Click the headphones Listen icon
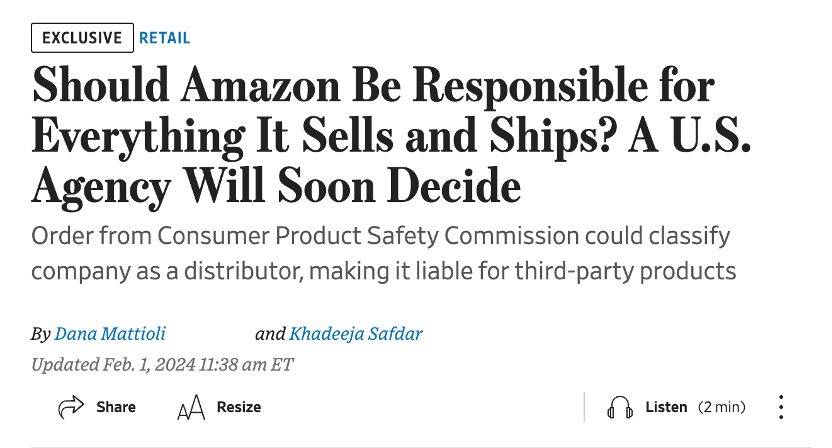Viewport: 832px width, 448px height. click(x=620, y=407)
